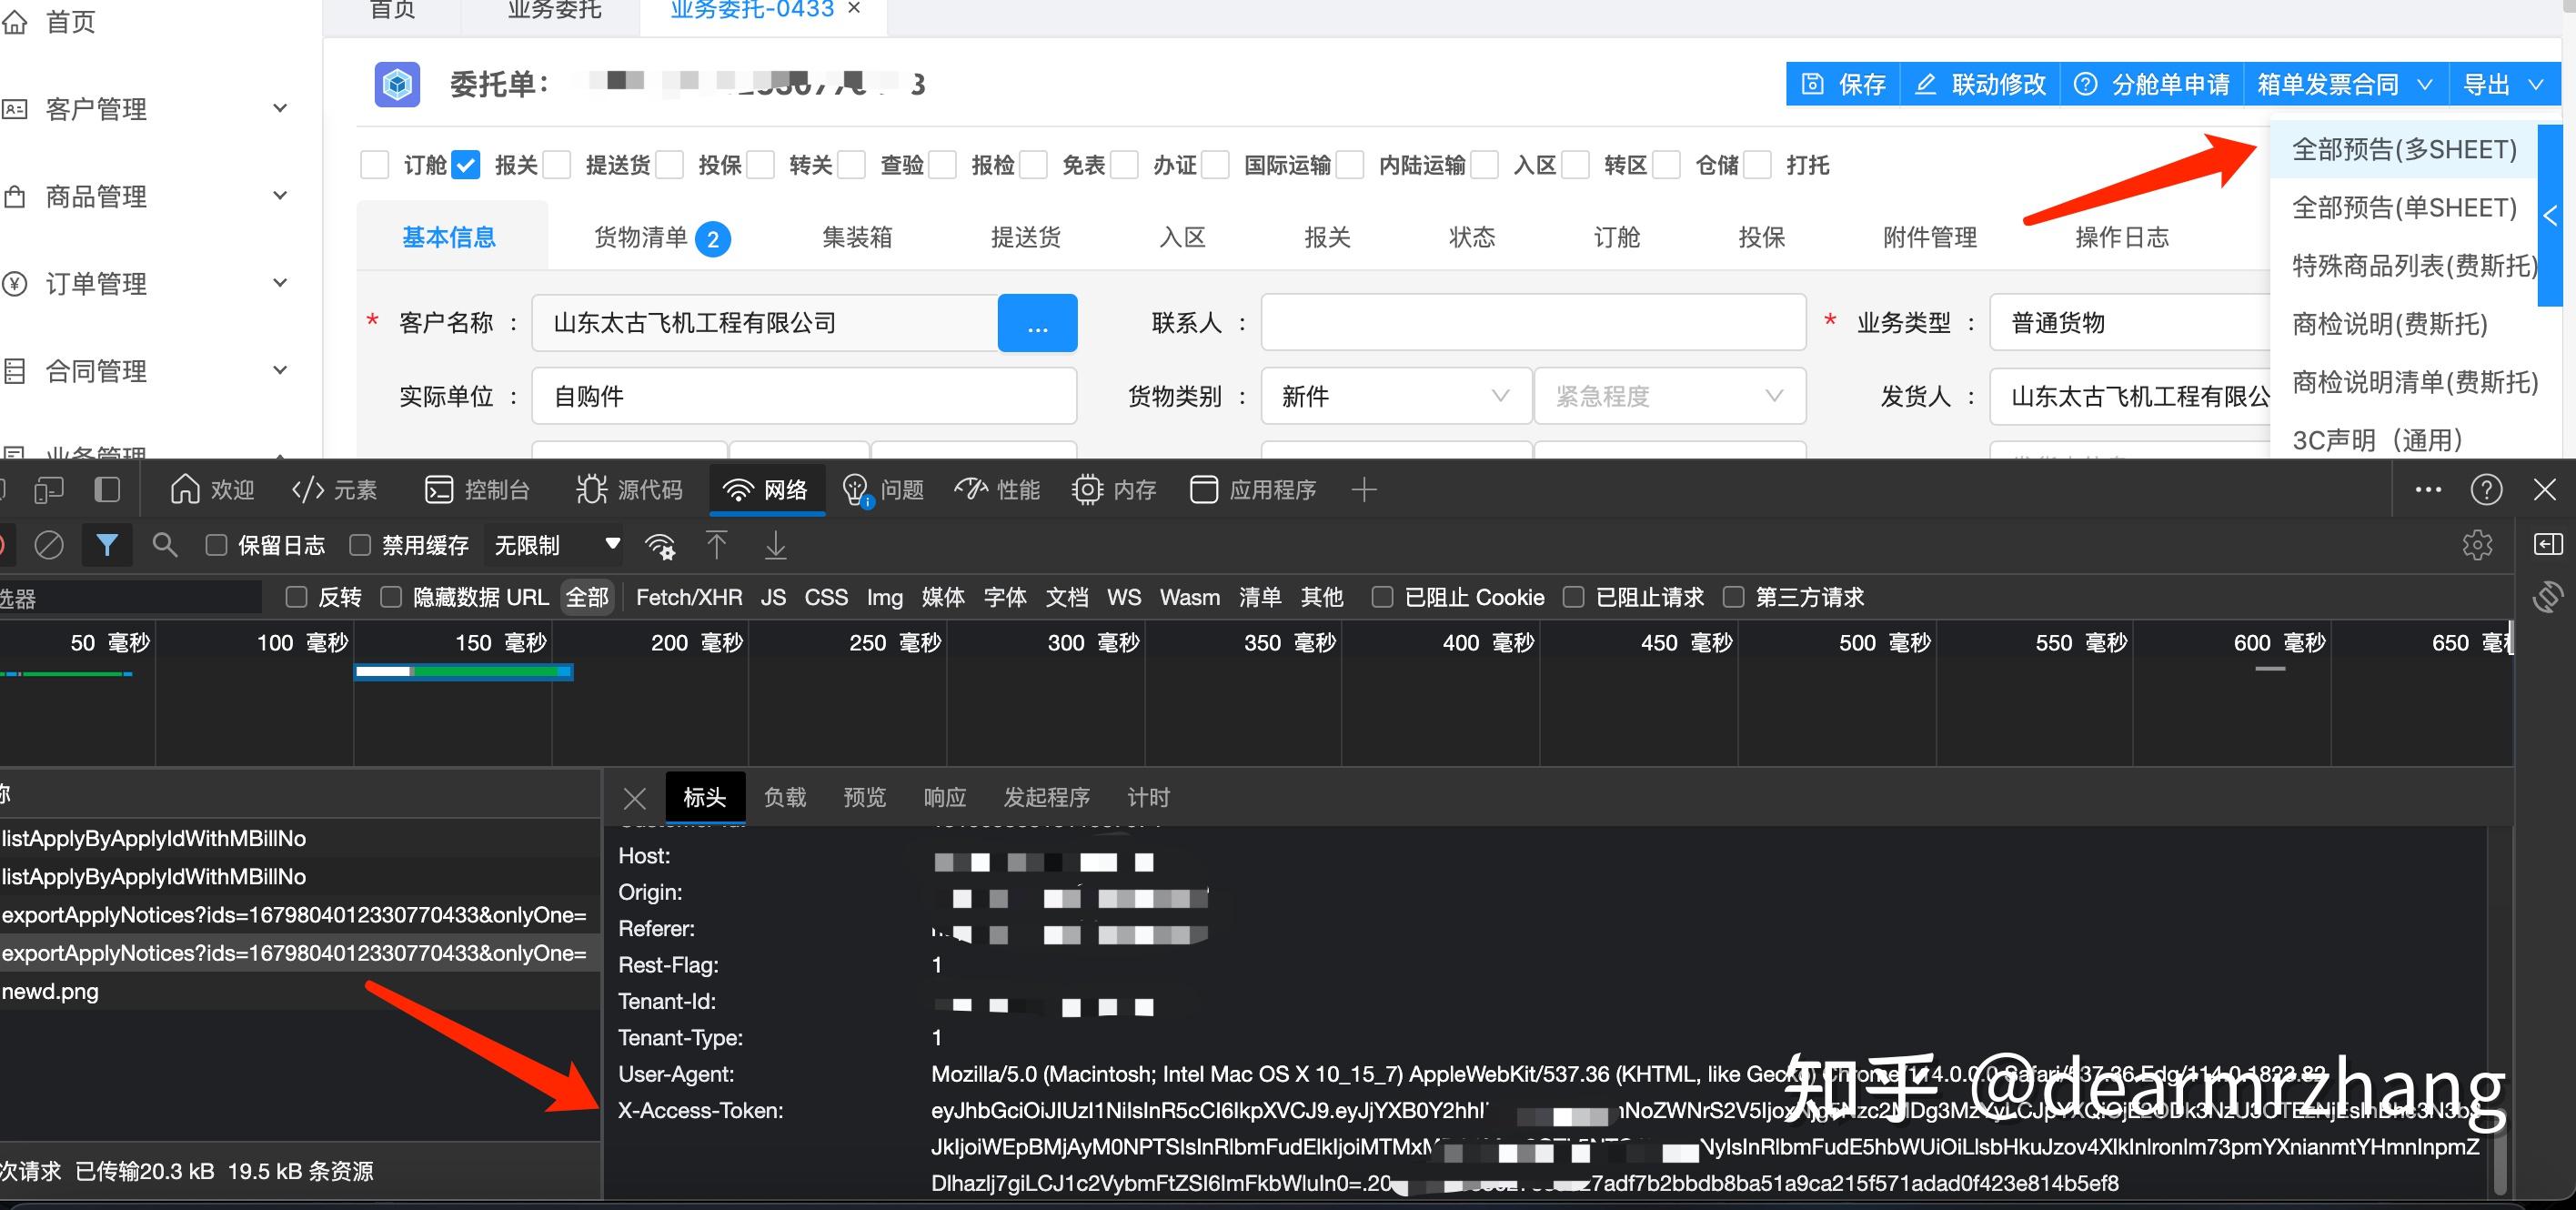Image resolution: width=2576 pixels, height=1210 pixels.
Task: Add a new DevTools tab with plus icon
Action: click(x=1364, y=489)
